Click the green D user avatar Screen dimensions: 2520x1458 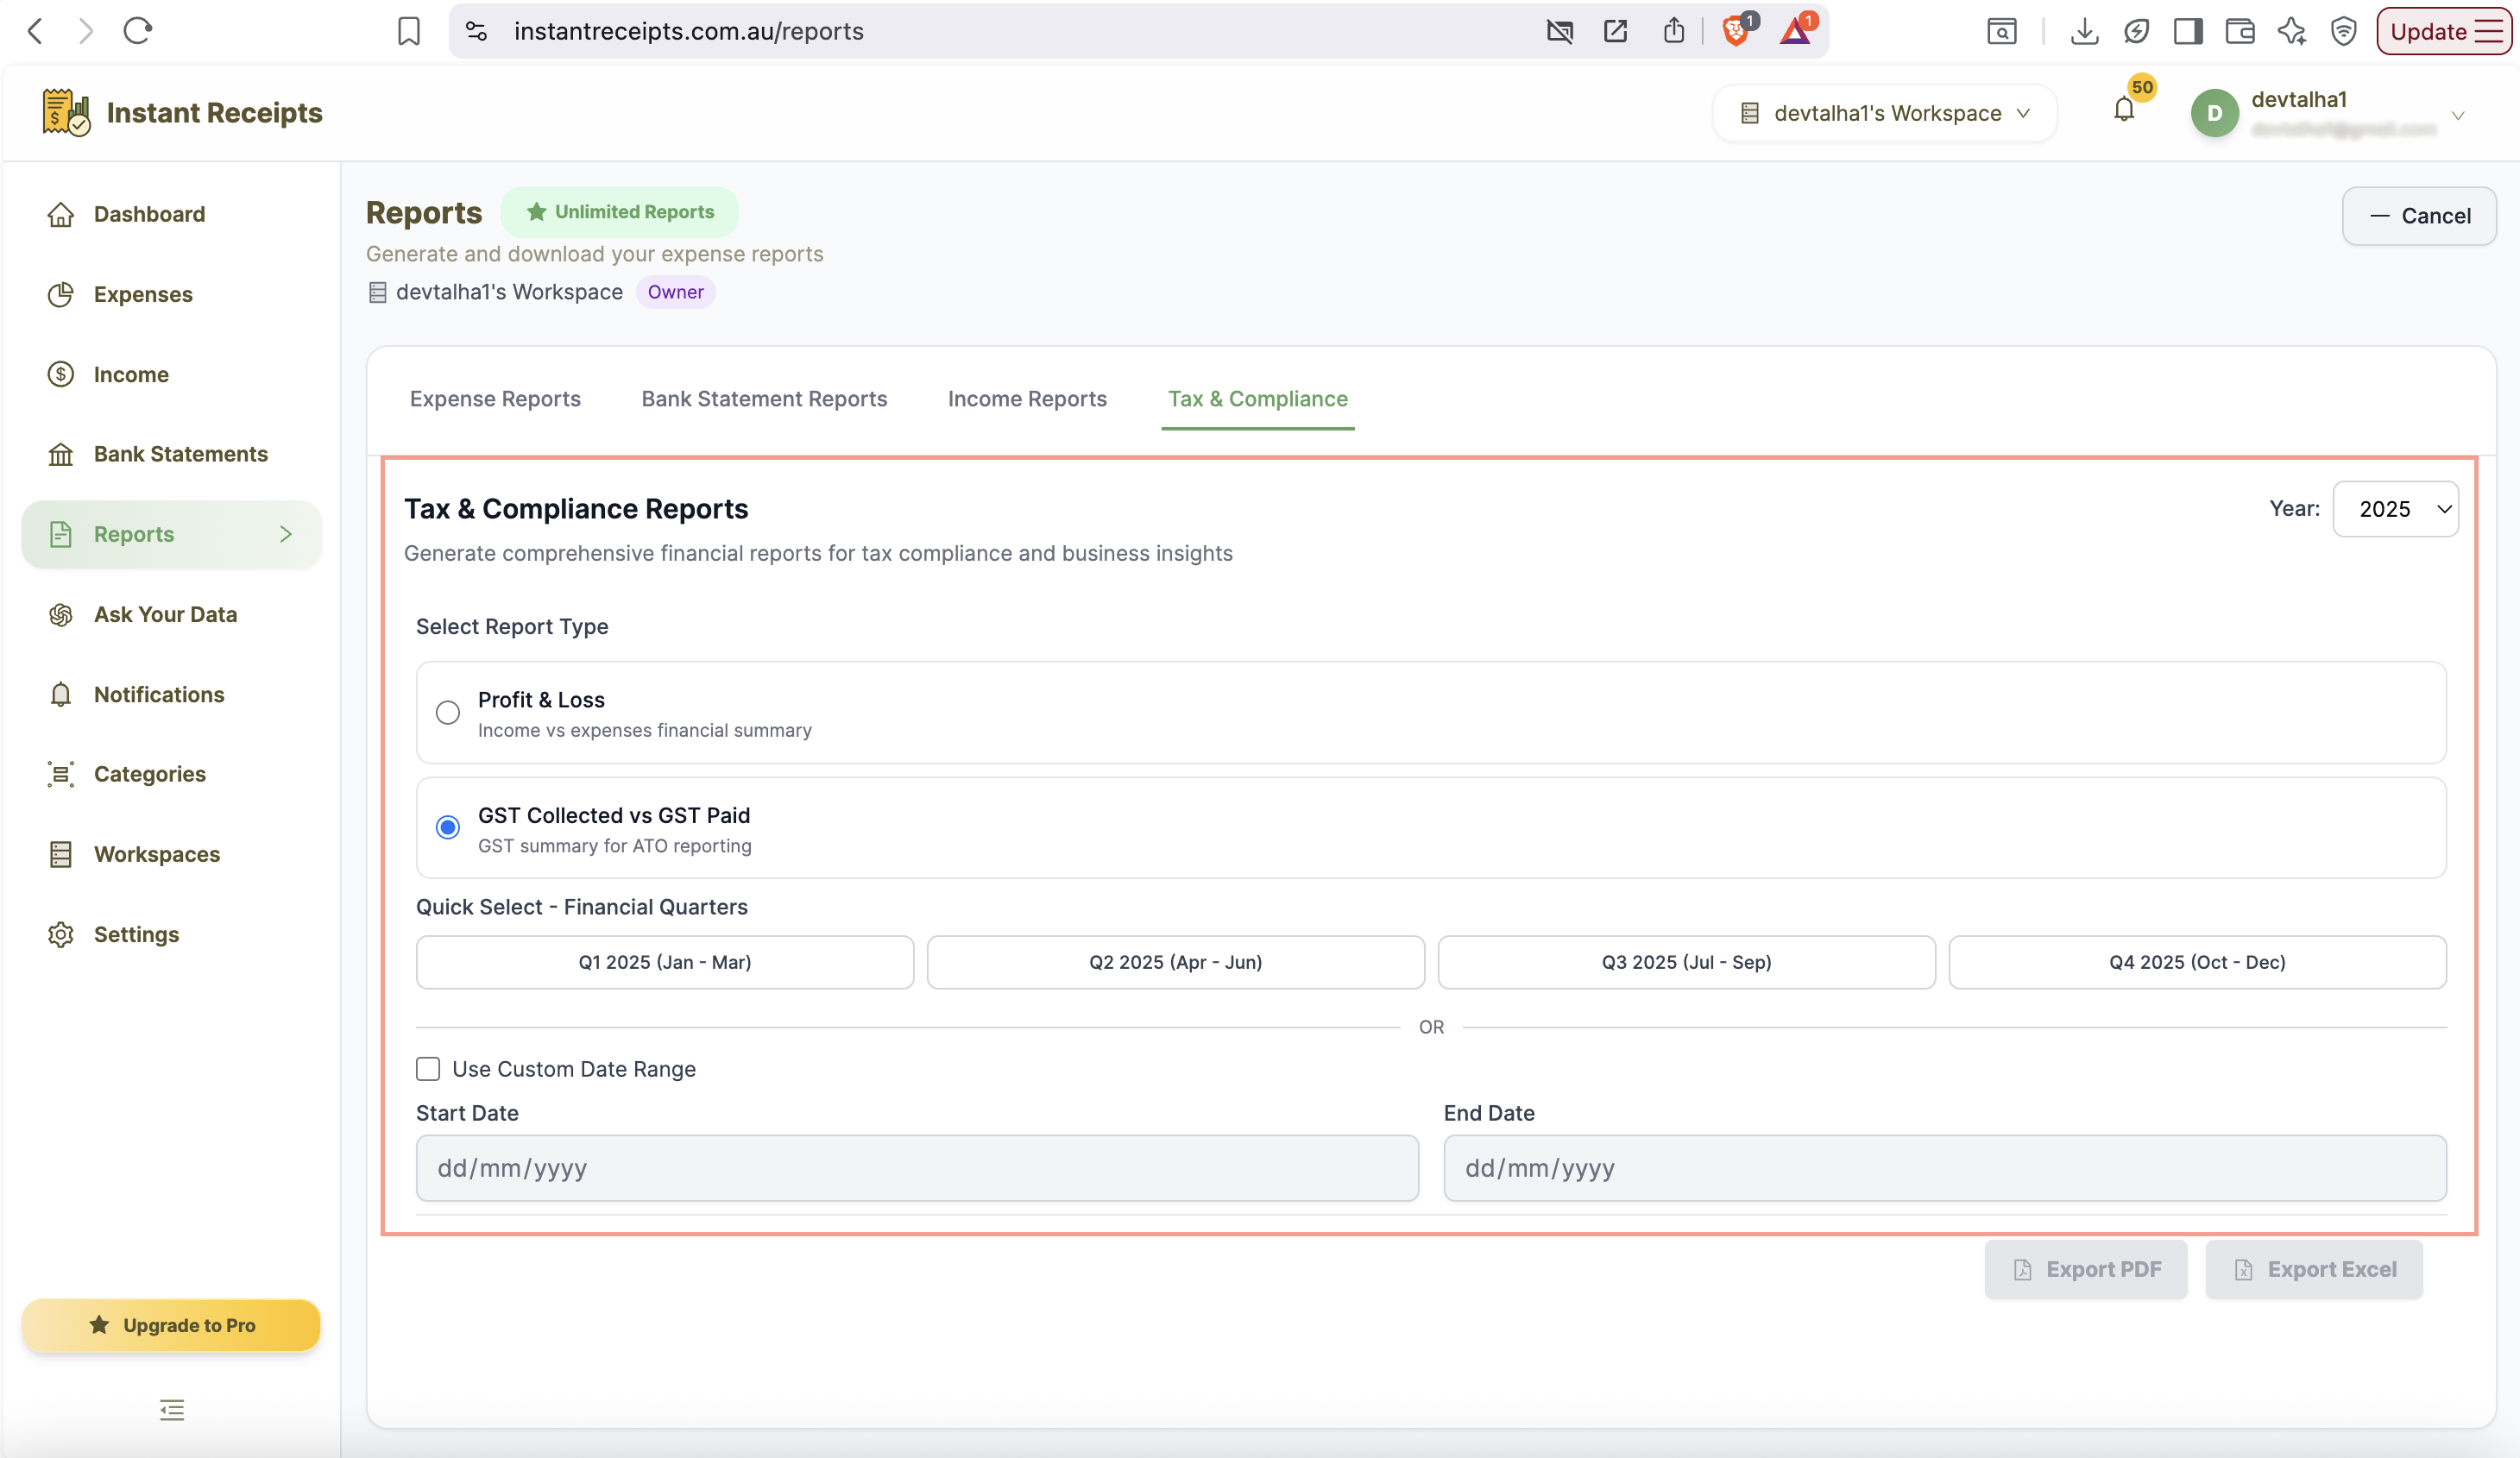click(2214, 113)
